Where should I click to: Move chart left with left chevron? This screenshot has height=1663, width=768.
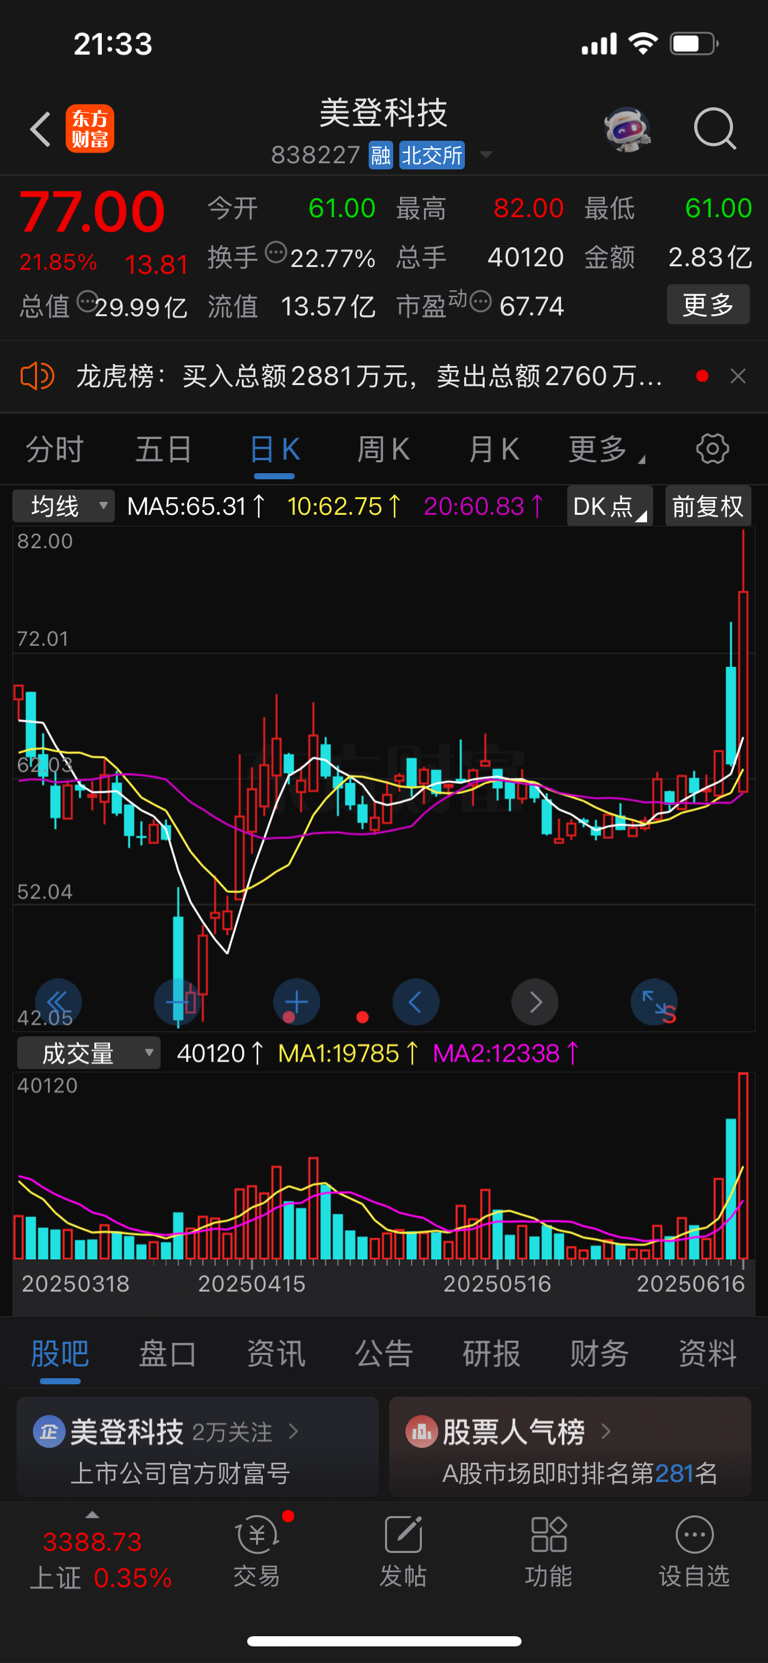[x=416, y=1002]
